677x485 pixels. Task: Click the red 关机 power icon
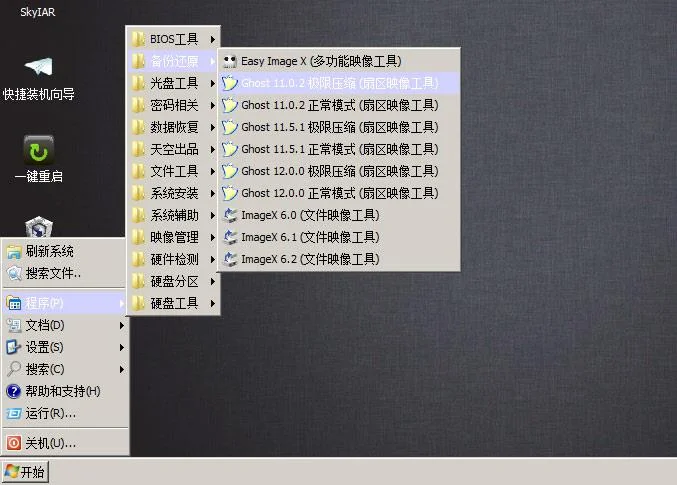(x=14, y=443)
